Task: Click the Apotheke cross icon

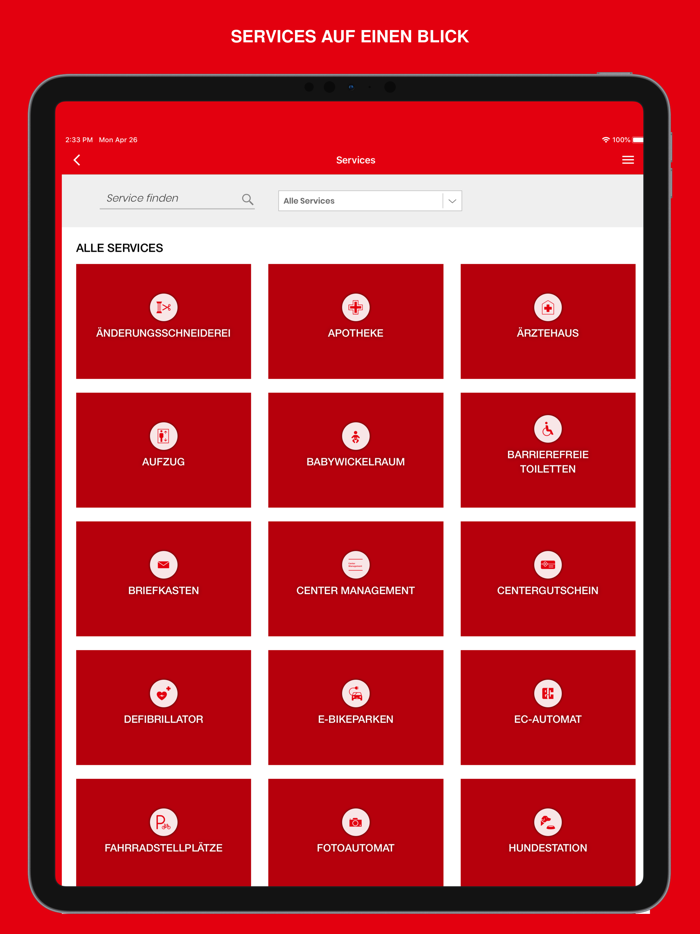Action: [356, 307]
